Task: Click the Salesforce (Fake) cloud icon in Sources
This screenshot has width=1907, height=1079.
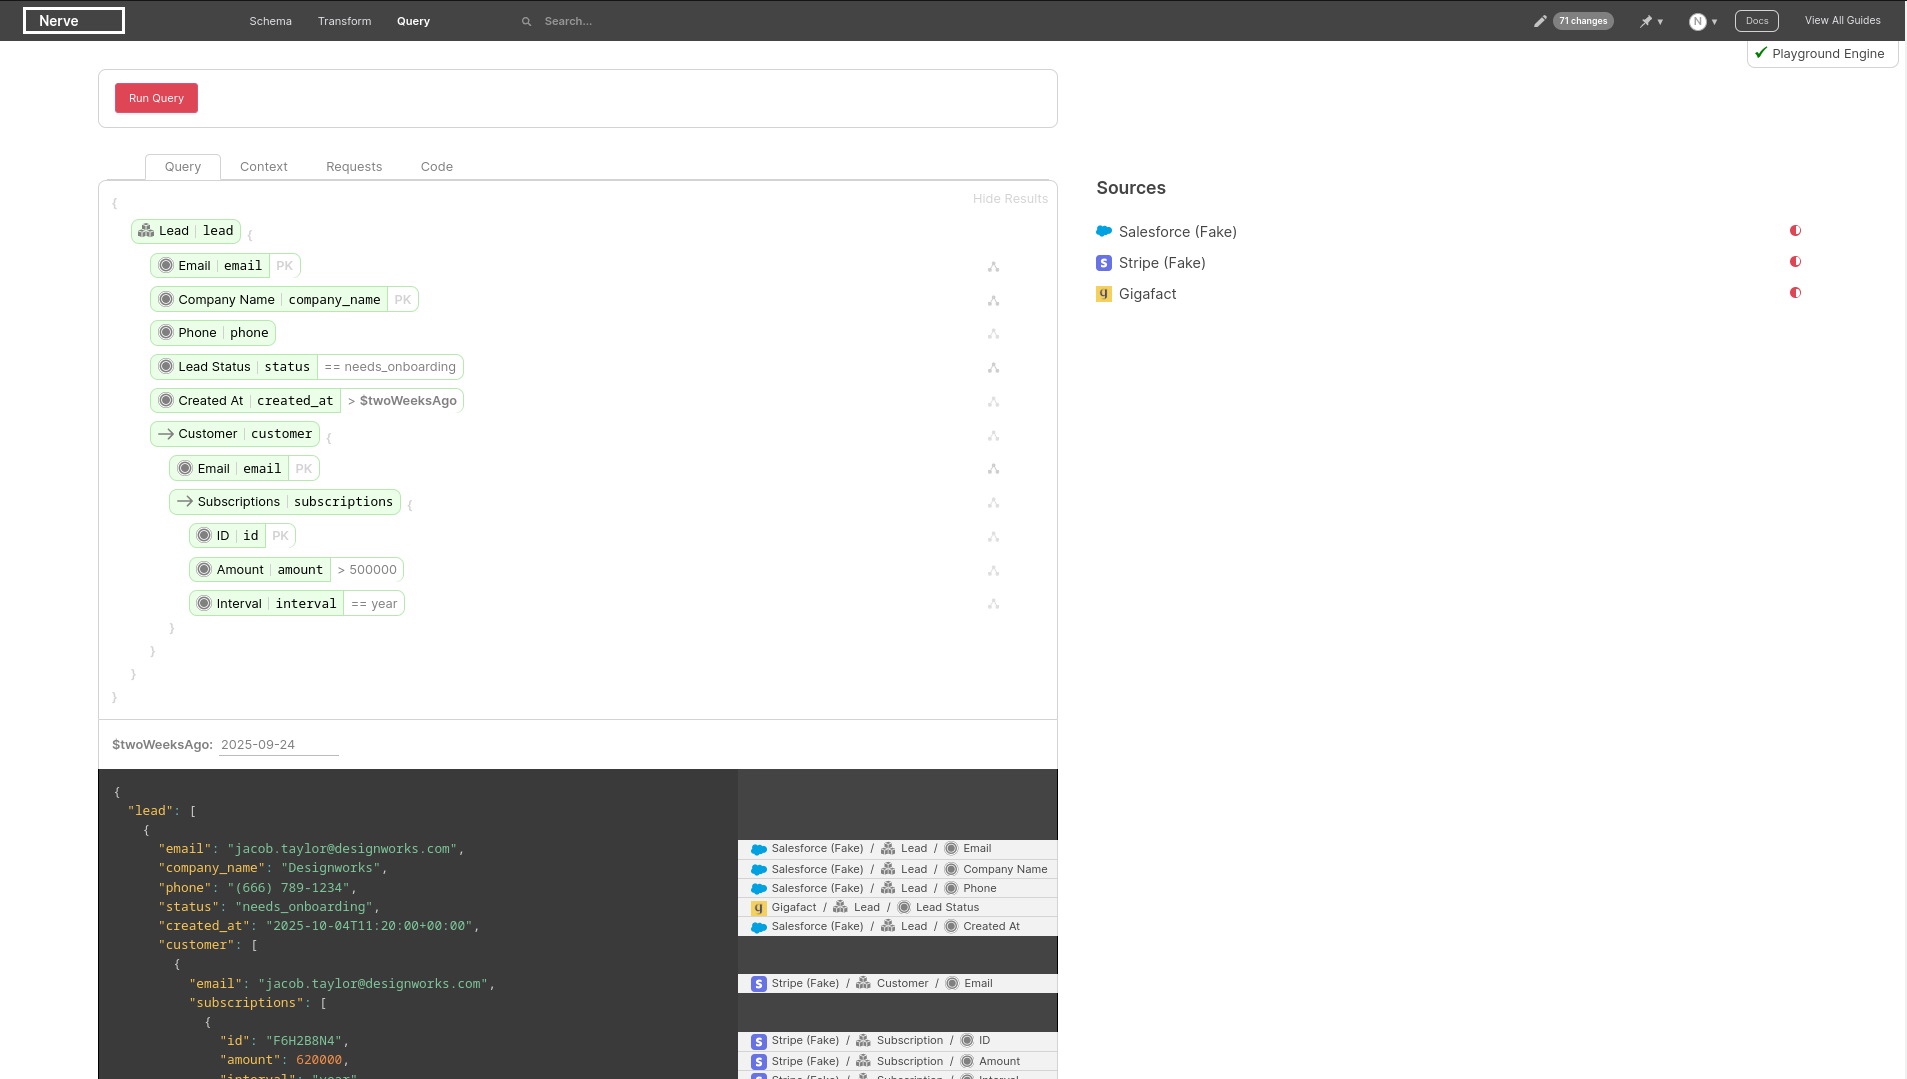Action: 1104,232
